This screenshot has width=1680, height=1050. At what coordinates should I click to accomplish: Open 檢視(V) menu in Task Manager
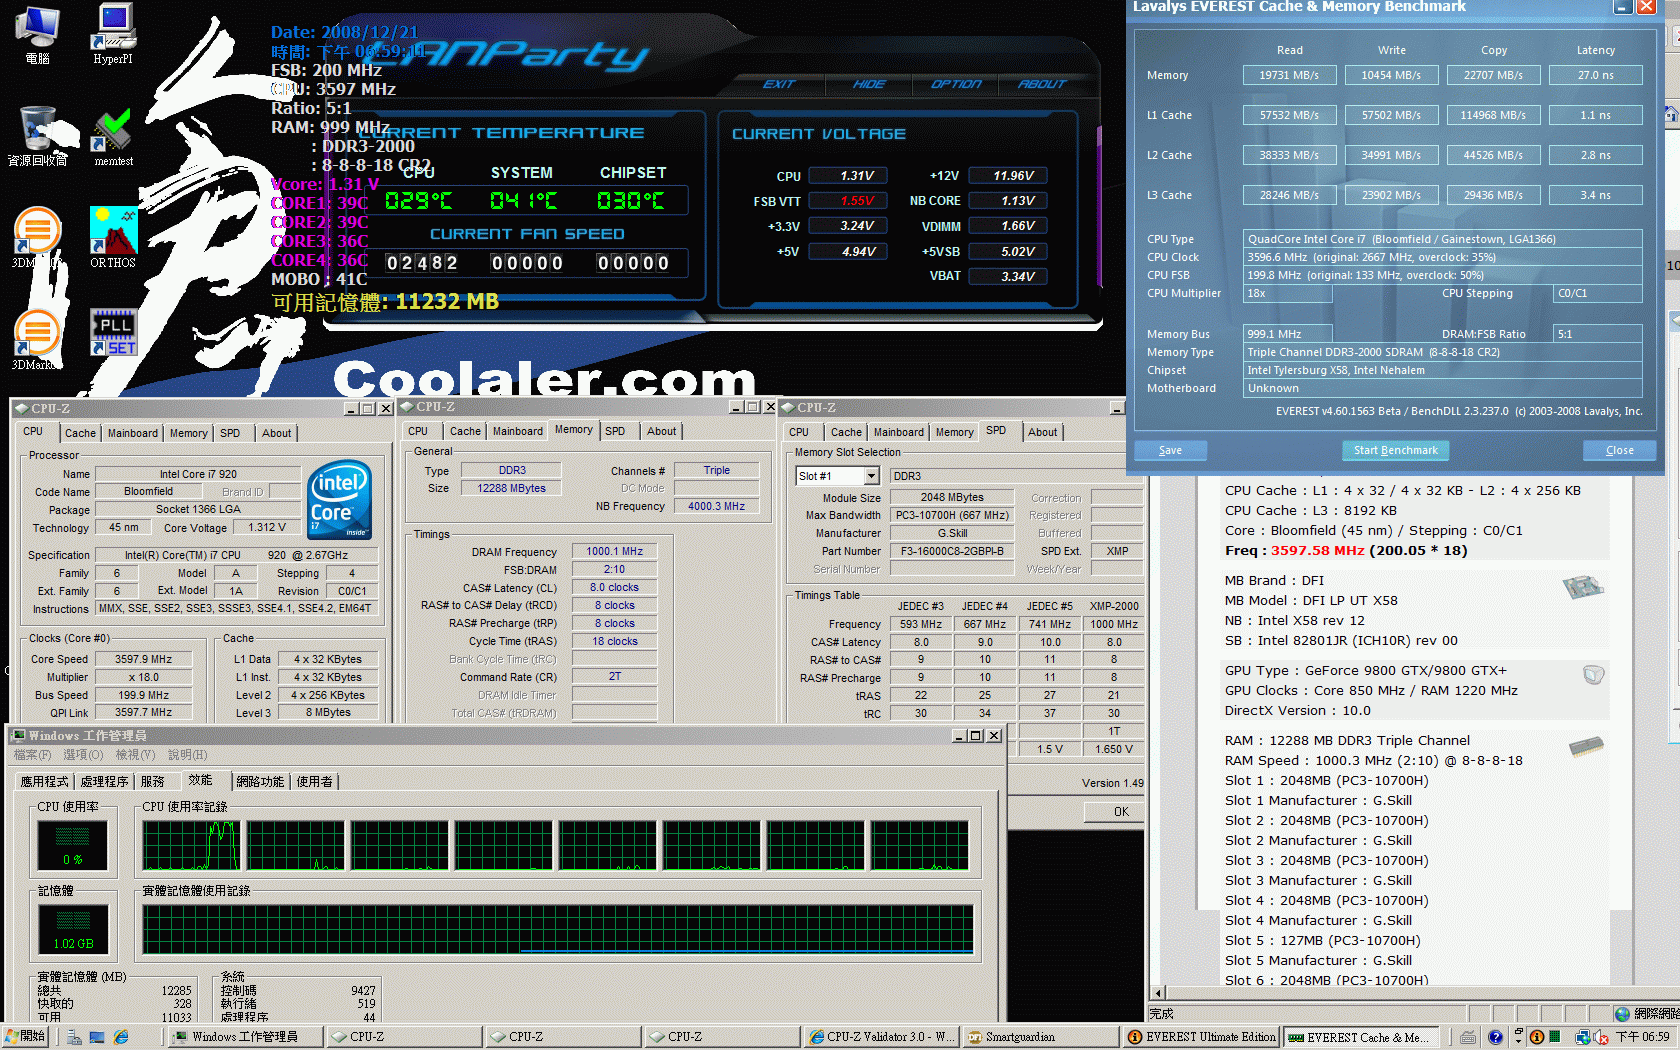click(136, 755)
